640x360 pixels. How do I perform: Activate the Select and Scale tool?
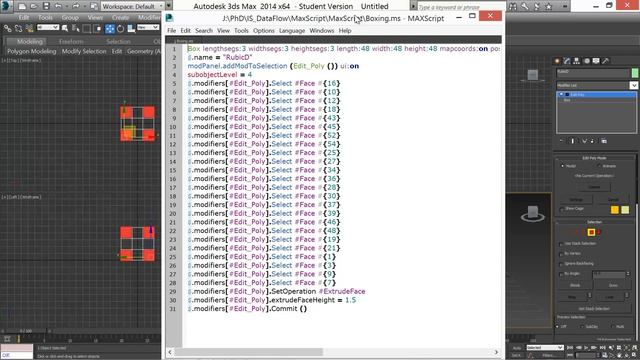(131, 28)
